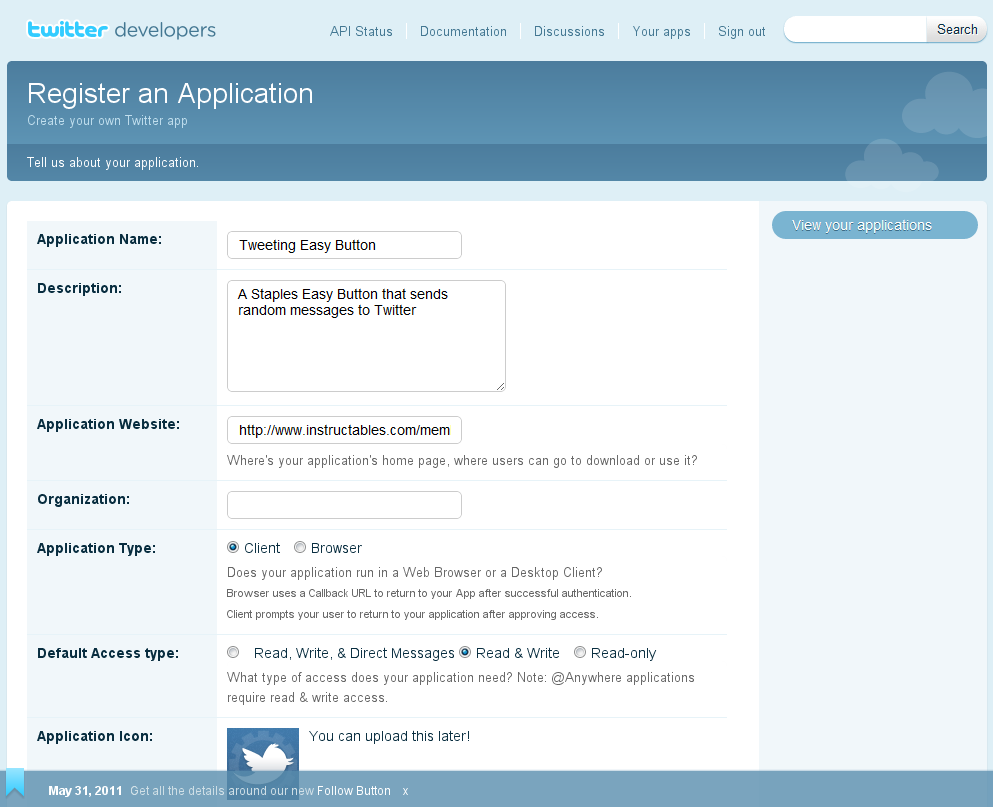Image resolution: width=993 pixels, height=807 pixels.
Task: Choose Read & Write access
Action: (x=465, y=652)
